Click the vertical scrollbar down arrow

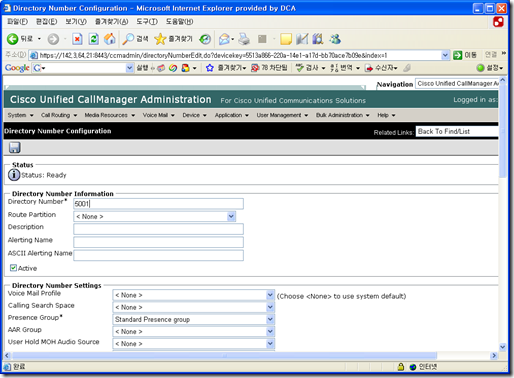[503, 347]
